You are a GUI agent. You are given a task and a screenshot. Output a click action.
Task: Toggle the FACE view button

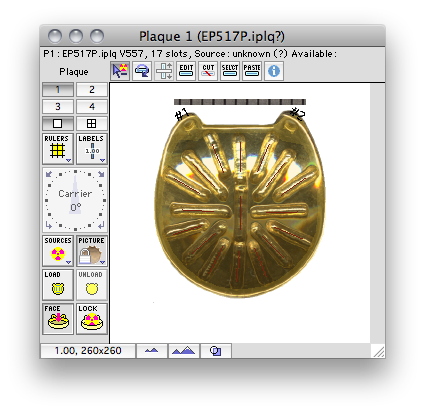[x=58, y=319]
